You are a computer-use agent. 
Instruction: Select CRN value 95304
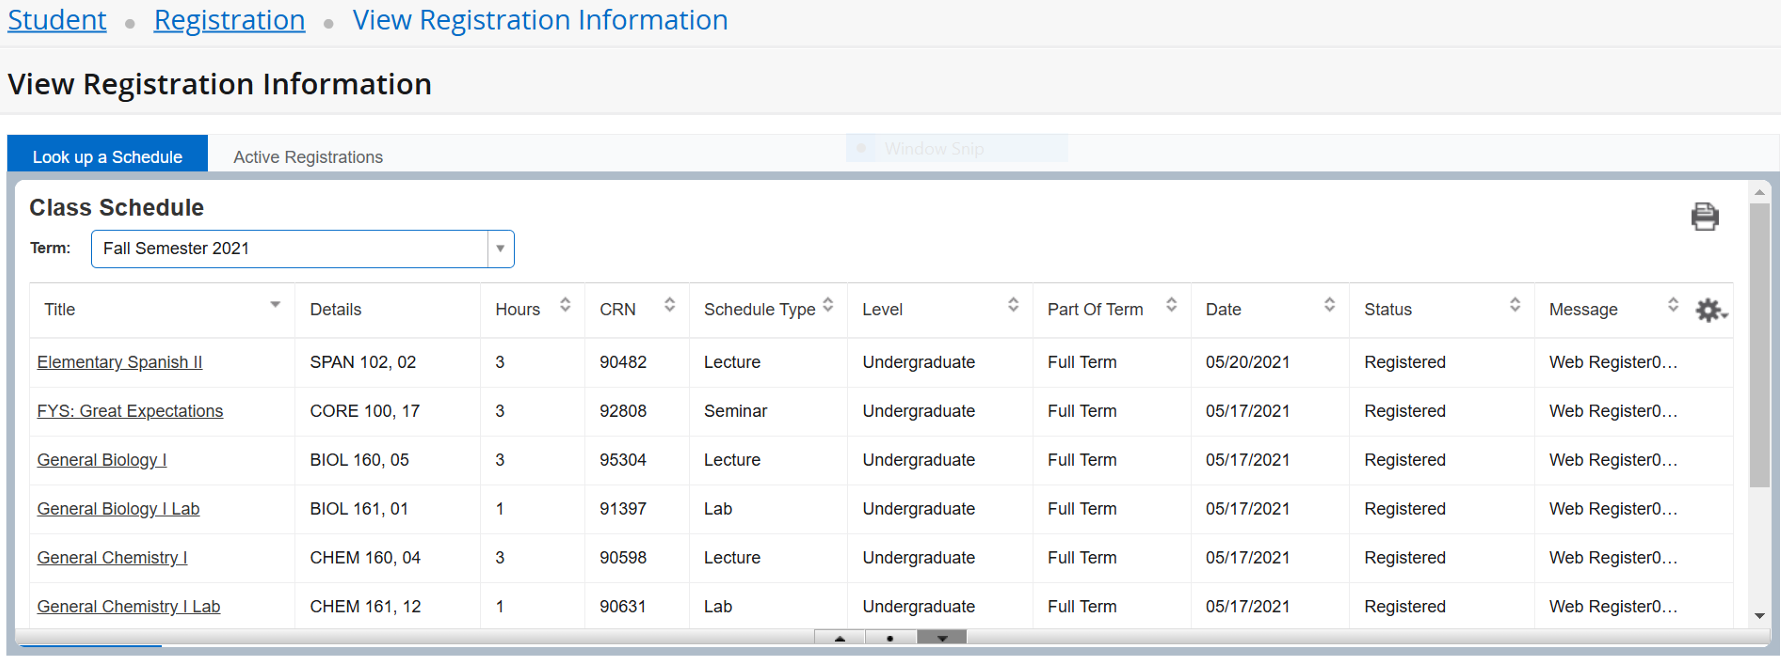(623, 460)
